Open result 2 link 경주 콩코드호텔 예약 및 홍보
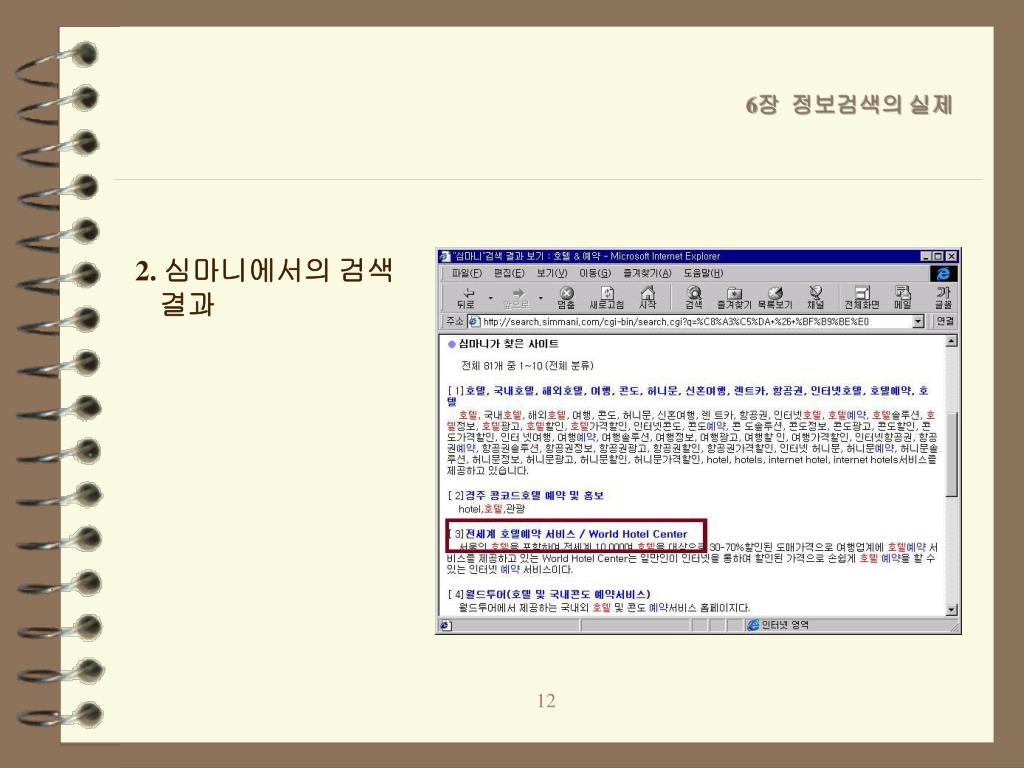 tap(534, 496)
